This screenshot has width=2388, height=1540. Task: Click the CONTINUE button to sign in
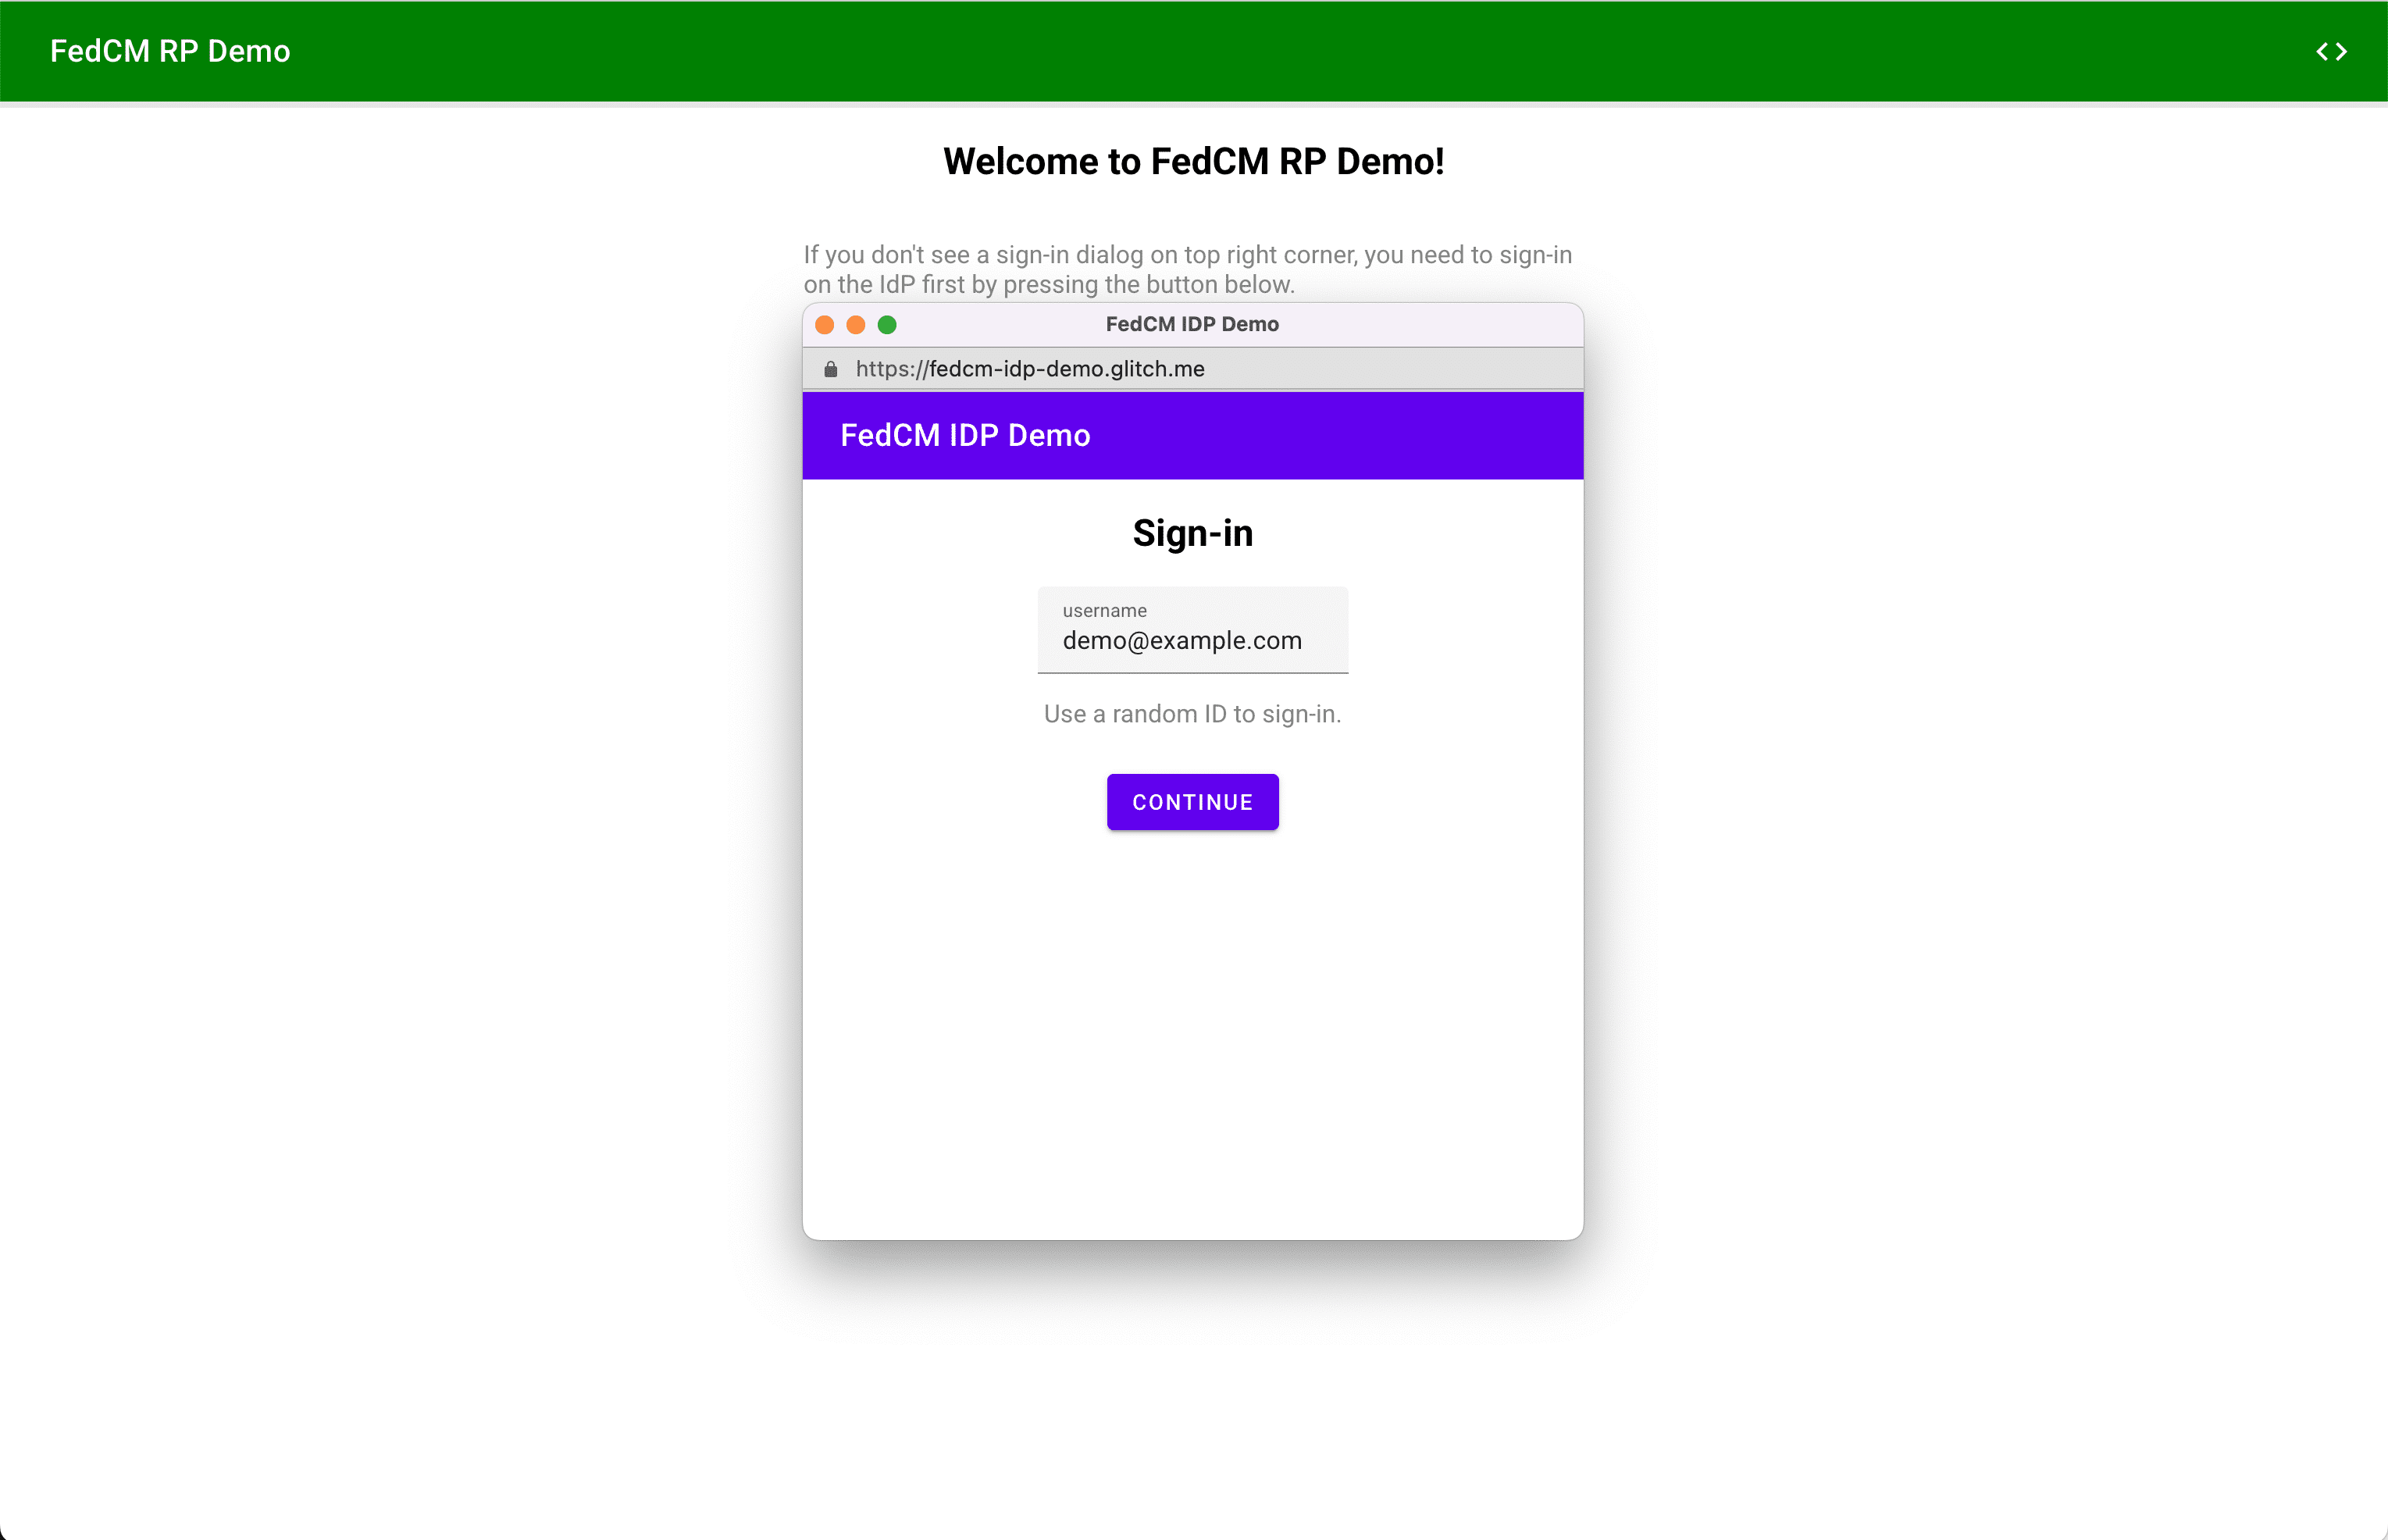[x=1192, y=802]
